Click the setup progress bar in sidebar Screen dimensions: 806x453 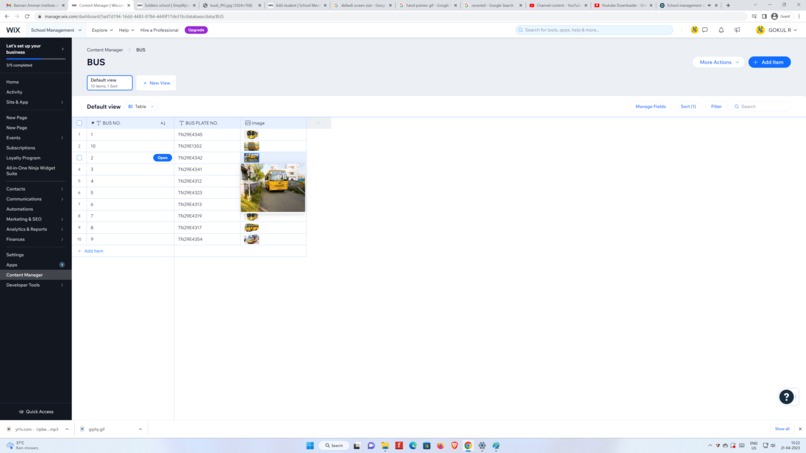coord(35,59)
